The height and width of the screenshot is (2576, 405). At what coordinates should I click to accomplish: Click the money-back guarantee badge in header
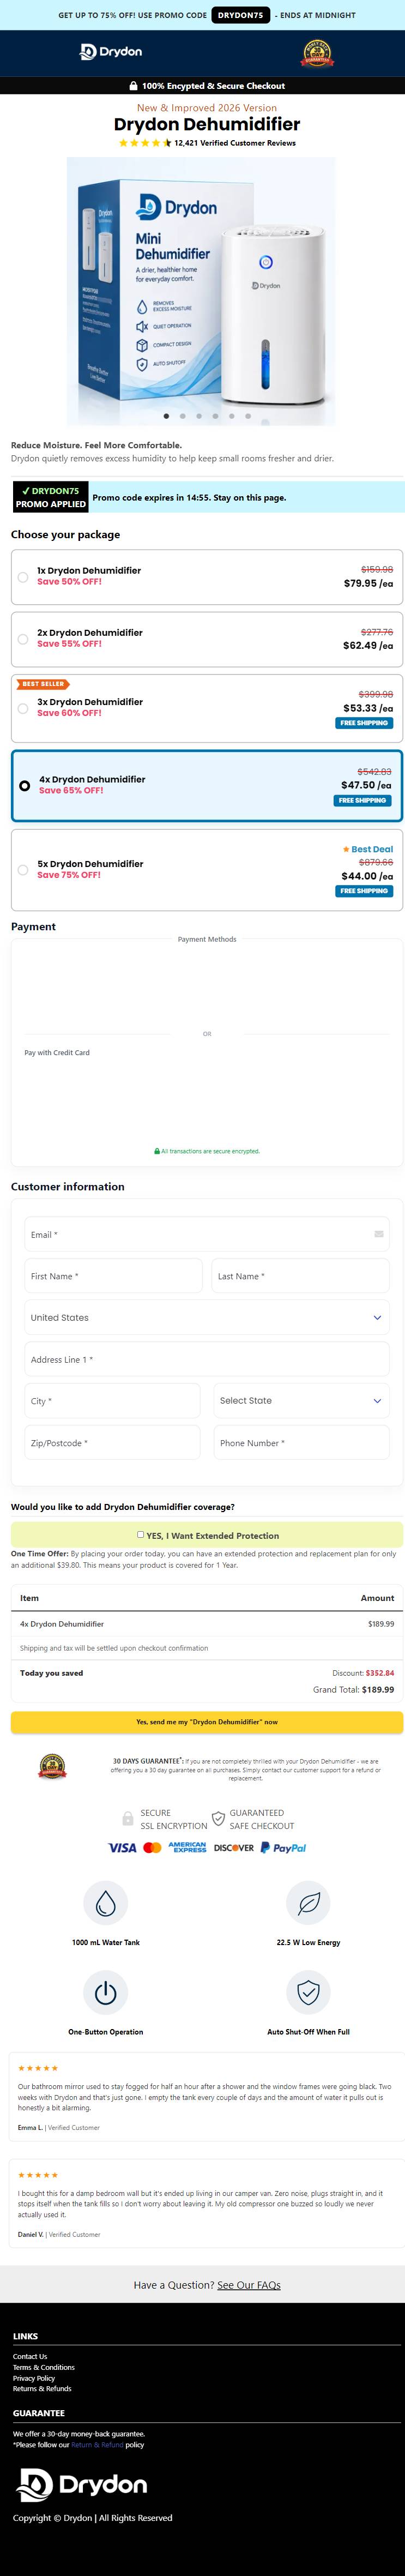tap(317, 53)
